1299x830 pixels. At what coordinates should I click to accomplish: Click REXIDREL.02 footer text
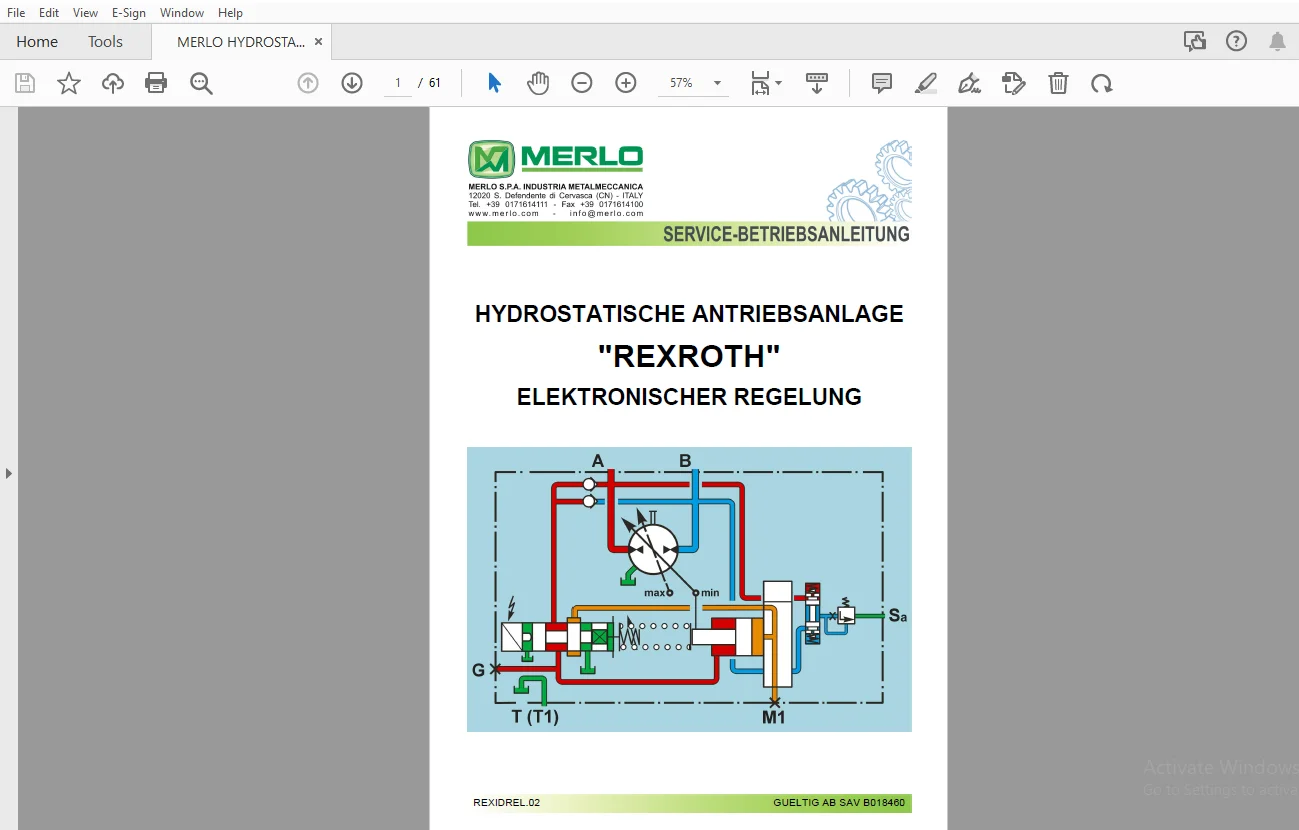tap(507, 803)
